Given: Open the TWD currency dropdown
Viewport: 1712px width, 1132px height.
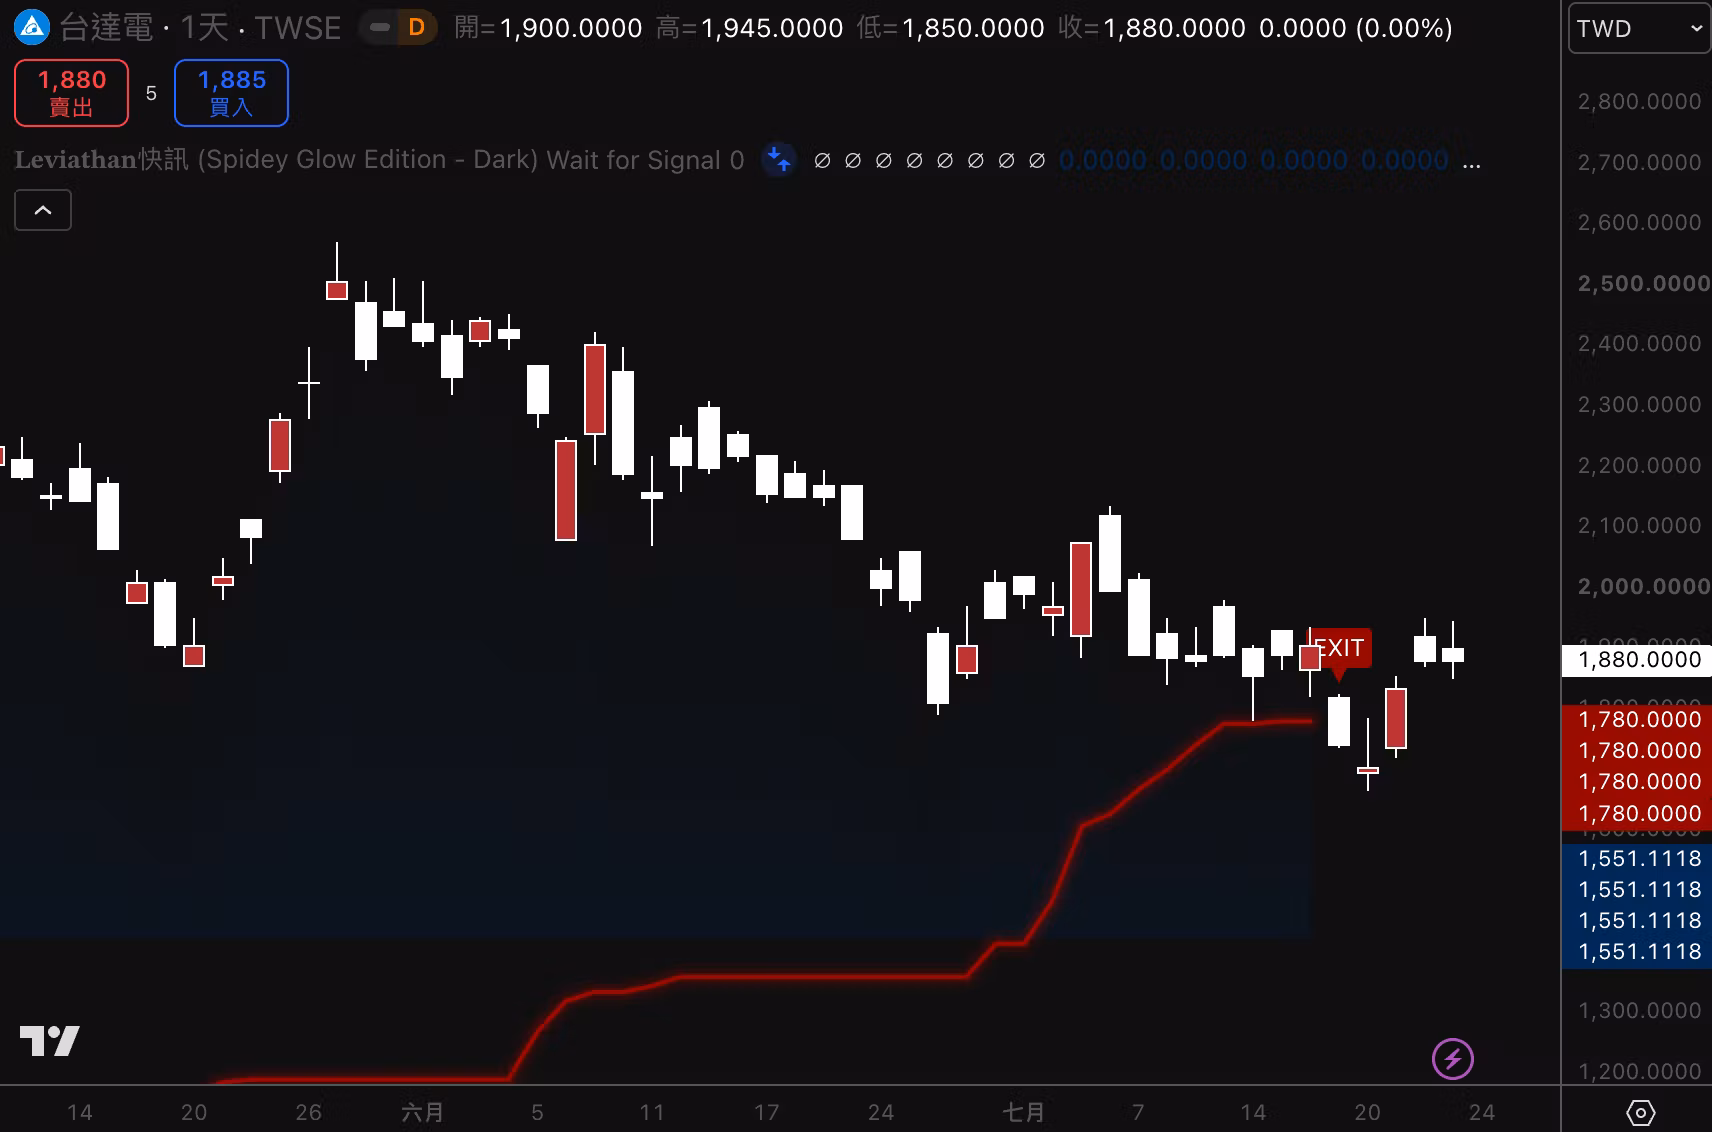Looking at the screenshot, I should (1639, 28).
